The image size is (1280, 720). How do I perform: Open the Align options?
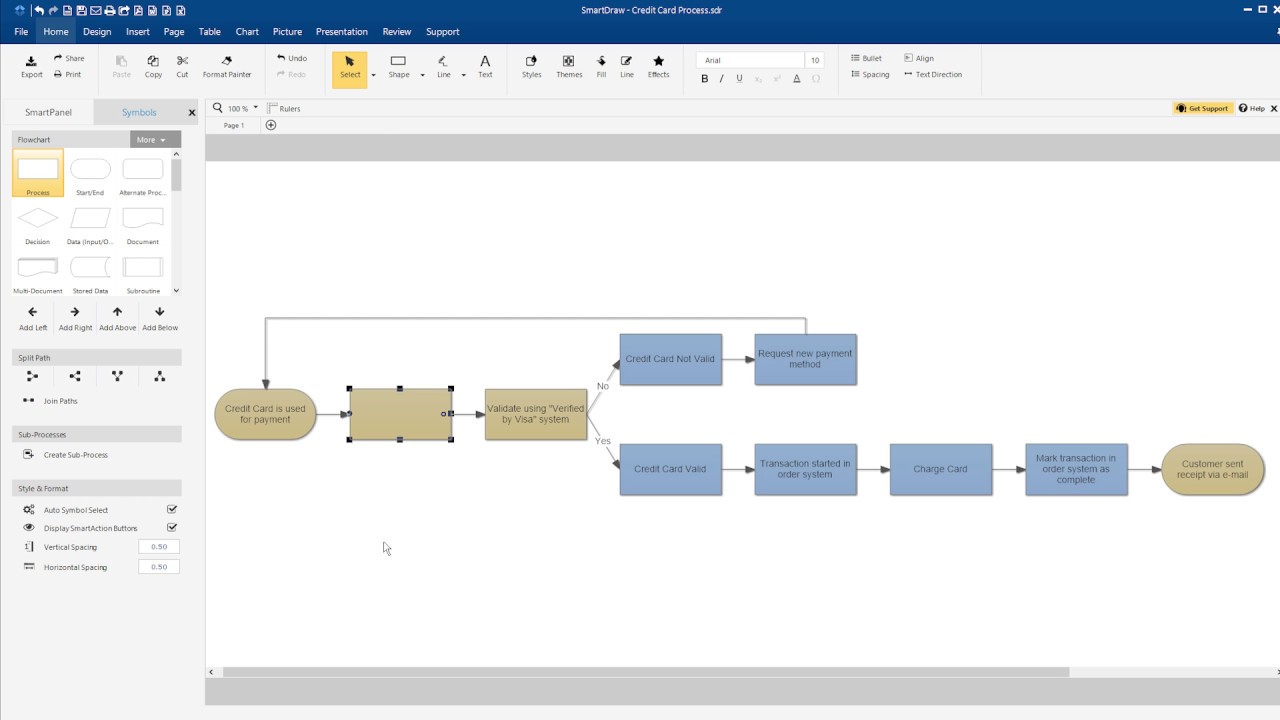pyautogui.click(x=918, y=58)
